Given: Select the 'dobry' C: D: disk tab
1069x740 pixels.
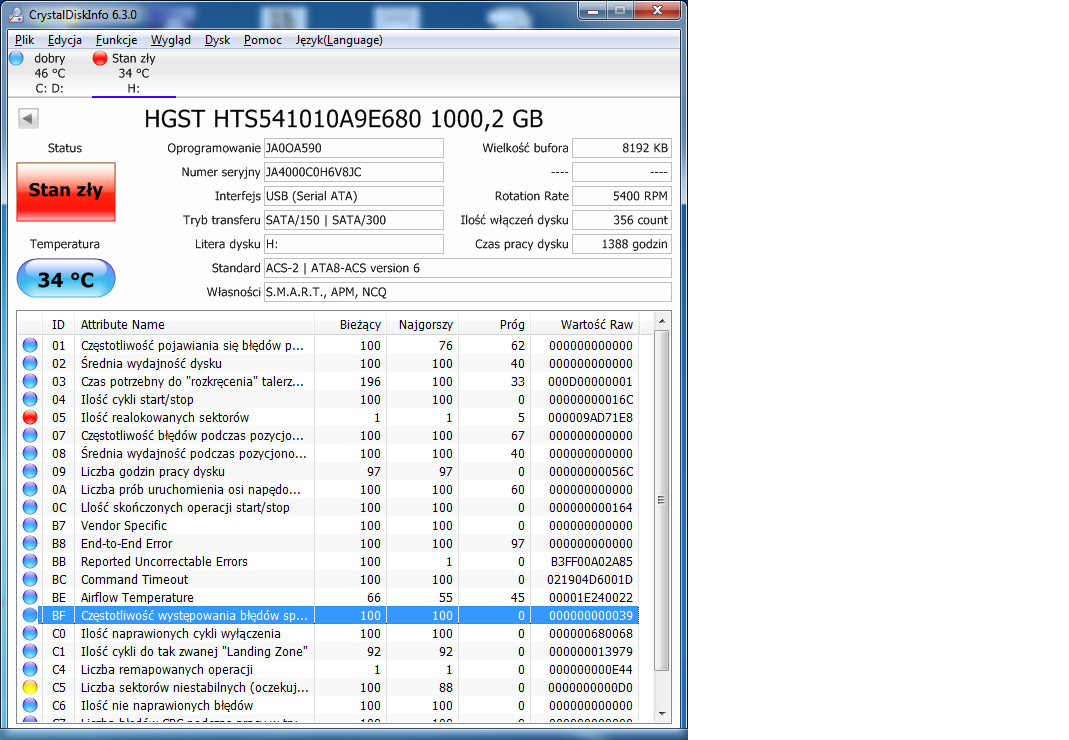Looking at the screenshot, I should 41,73.
